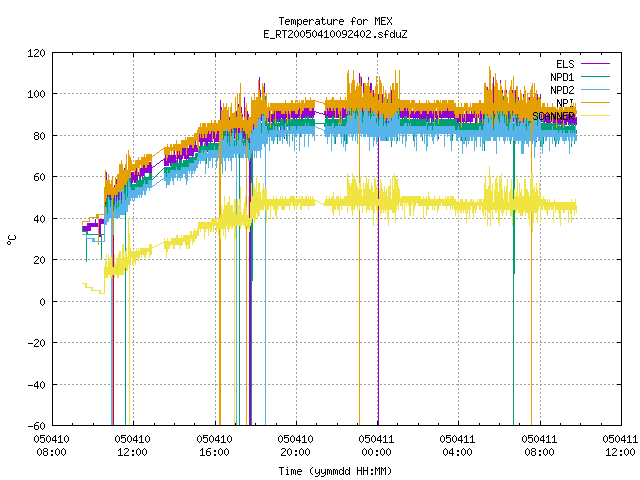The width and height of the screenshot is (640, 480).
Task: Click the y-axis value 20
Action: tap(39, 260)
